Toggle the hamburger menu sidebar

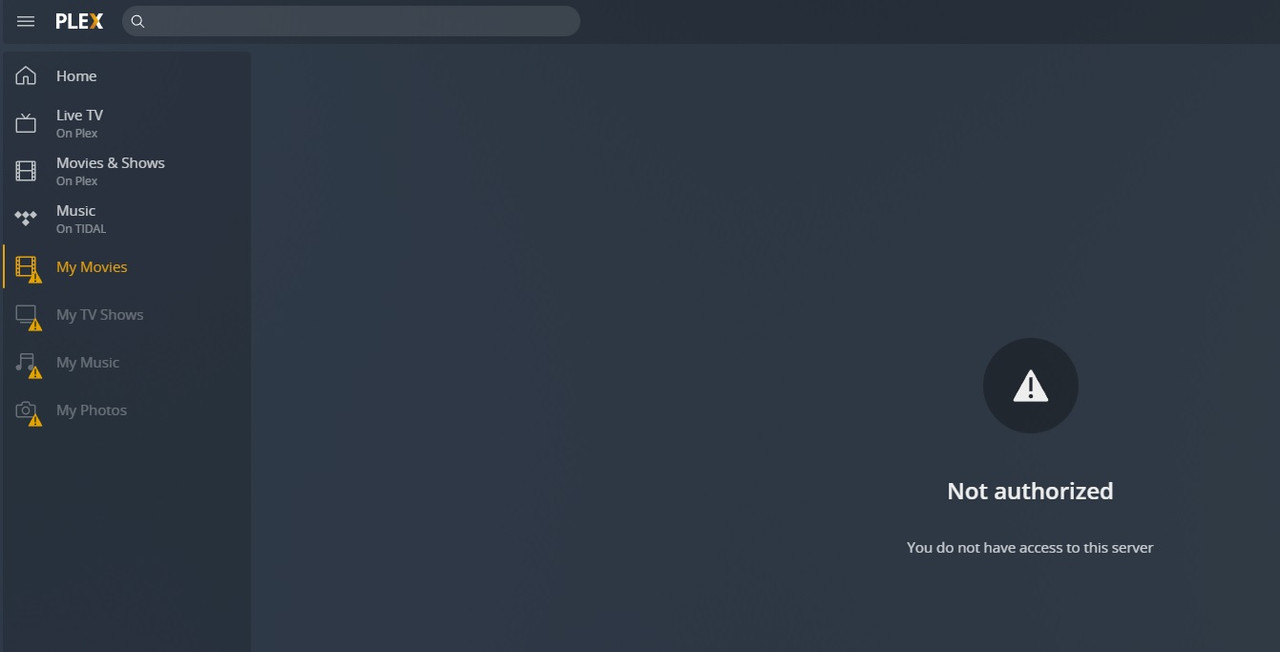[26, 21]
